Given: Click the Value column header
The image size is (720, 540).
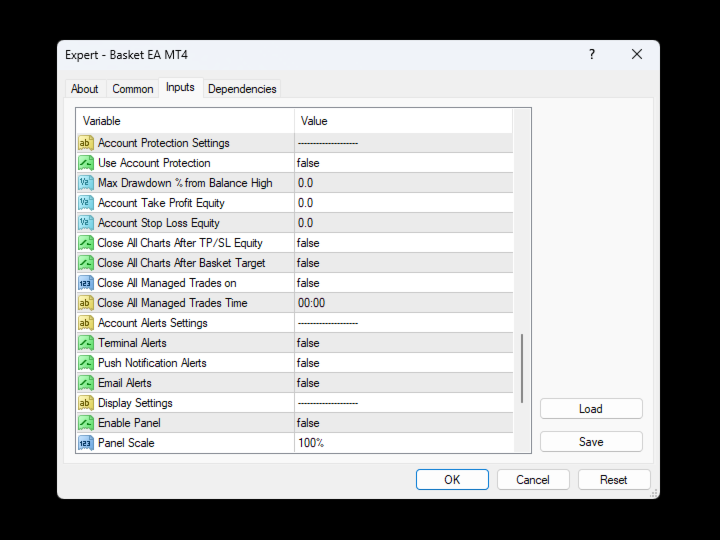Looking at the screenshot, I should click(x=403, y=121).
